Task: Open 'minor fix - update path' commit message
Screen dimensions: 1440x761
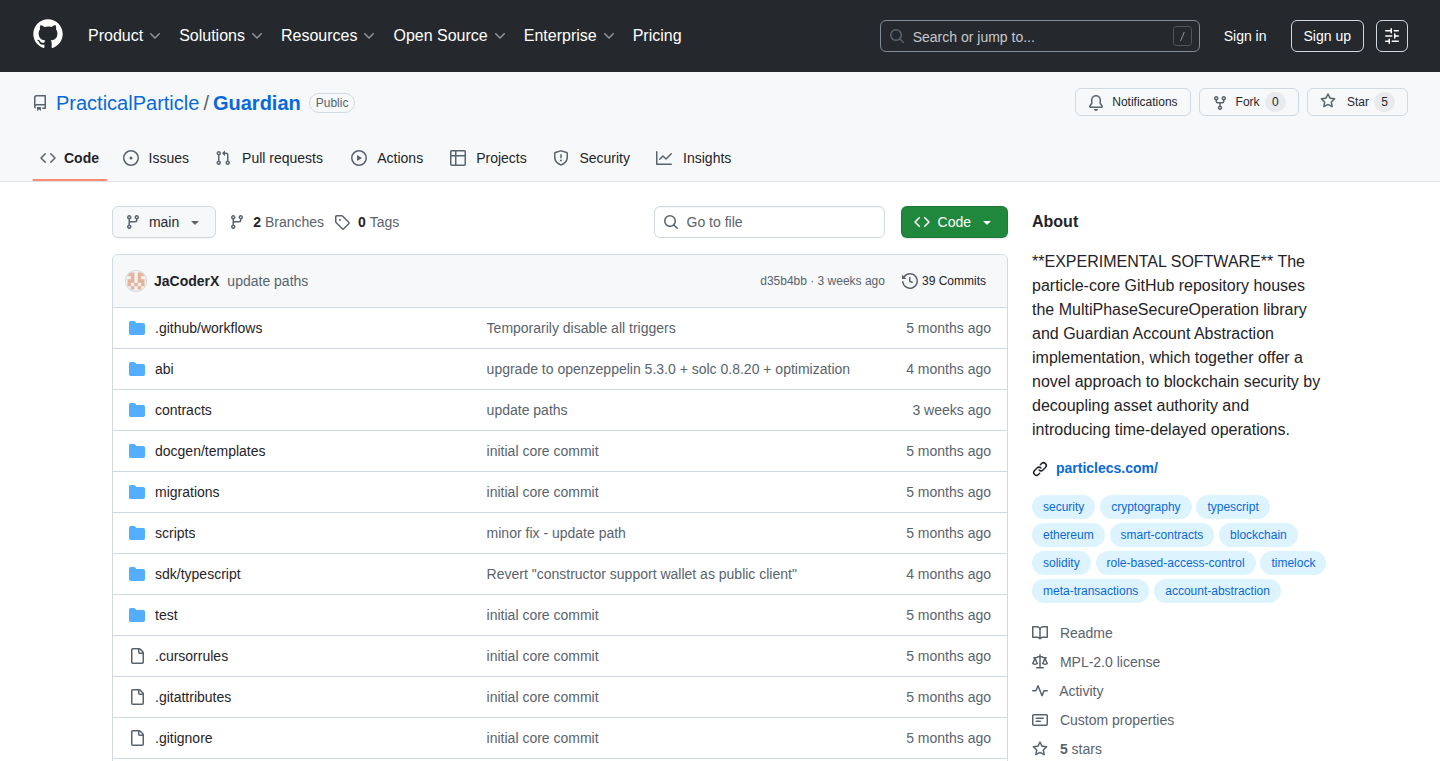Action: (556, 533)
